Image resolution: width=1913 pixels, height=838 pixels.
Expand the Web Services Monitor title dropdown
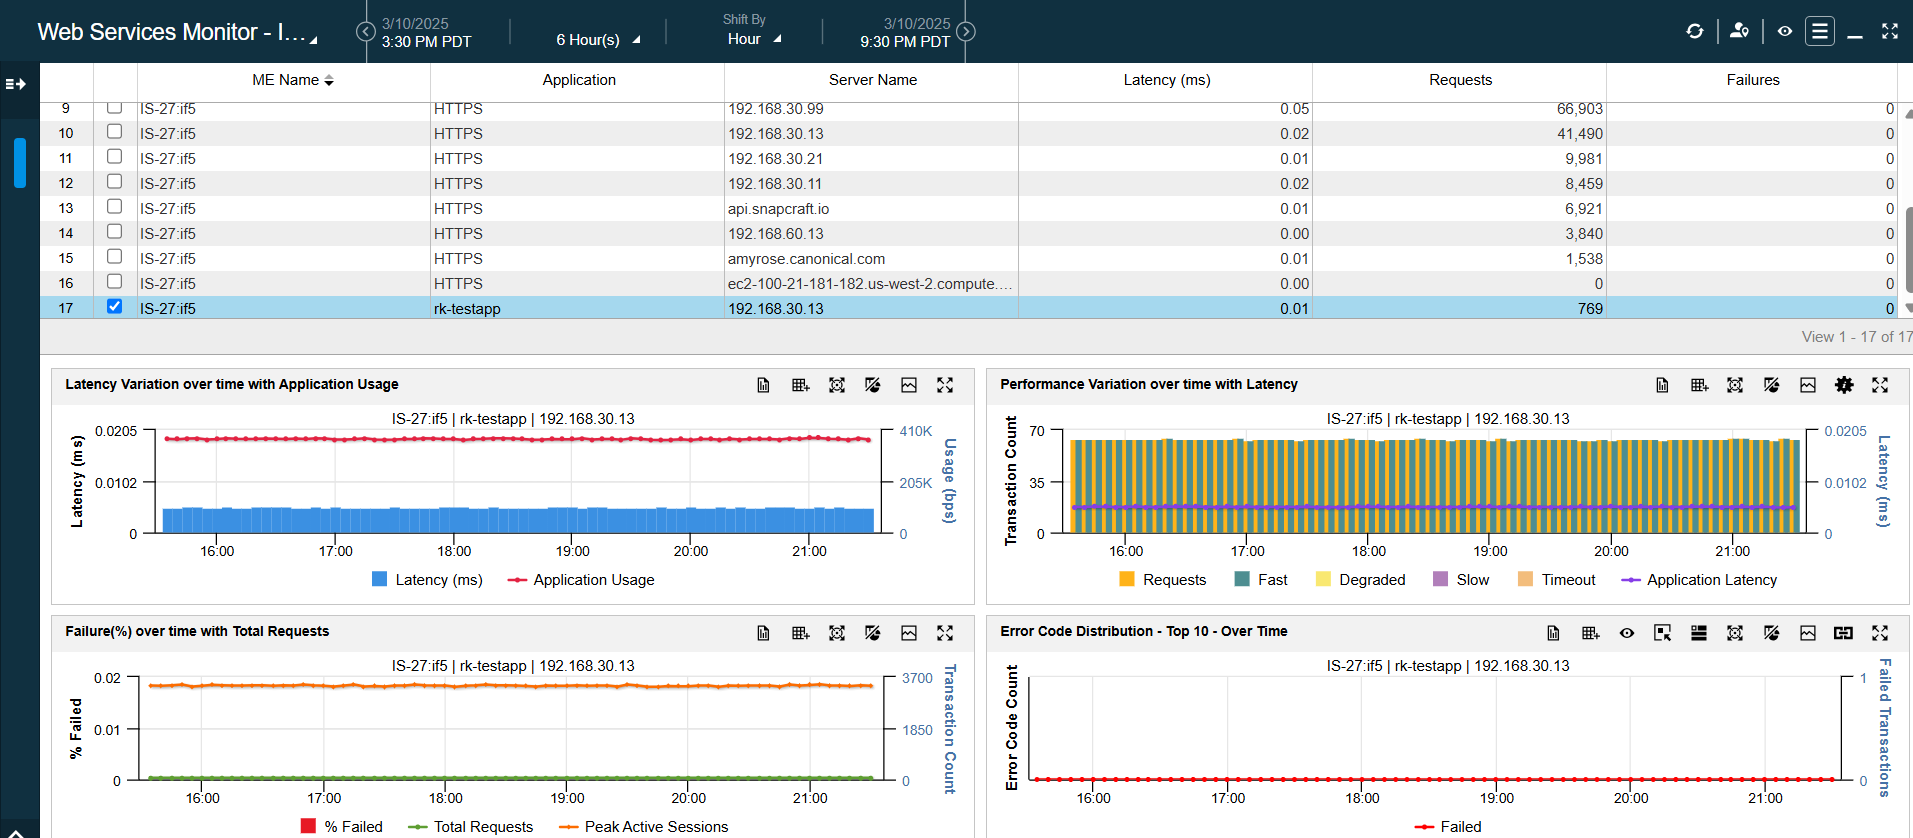point(313,40)
